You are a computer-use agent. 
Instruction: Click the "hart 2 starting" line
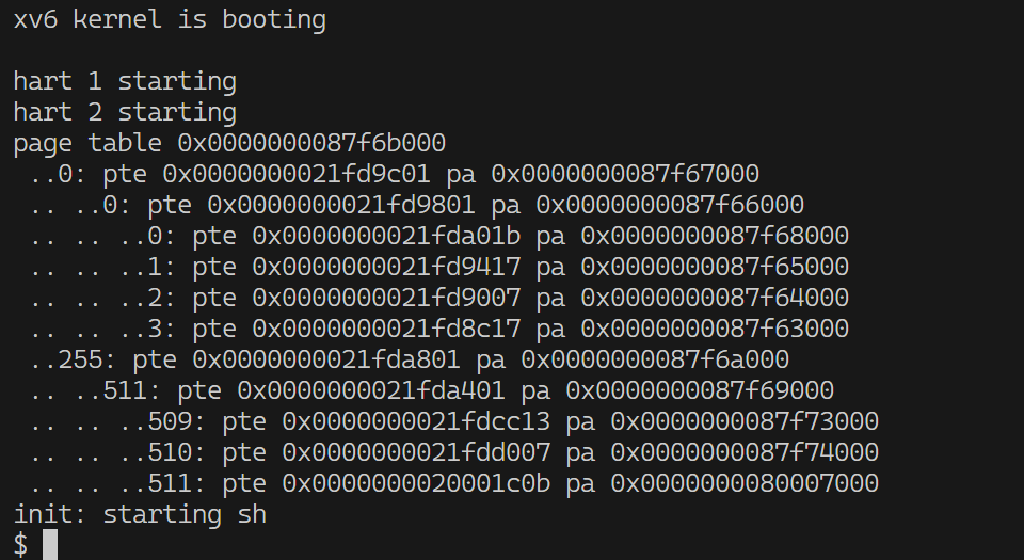tap(125, 112)
